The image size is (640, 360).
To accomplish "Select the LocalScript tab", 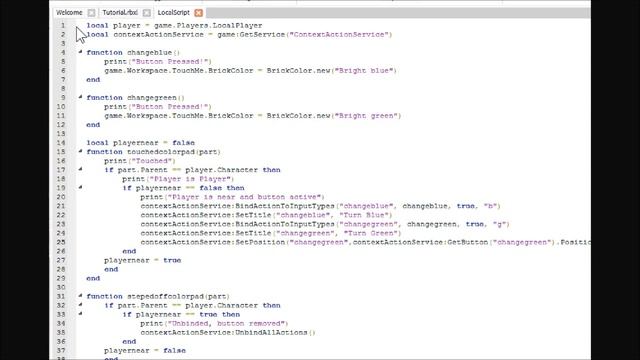I will click(173, 13).
